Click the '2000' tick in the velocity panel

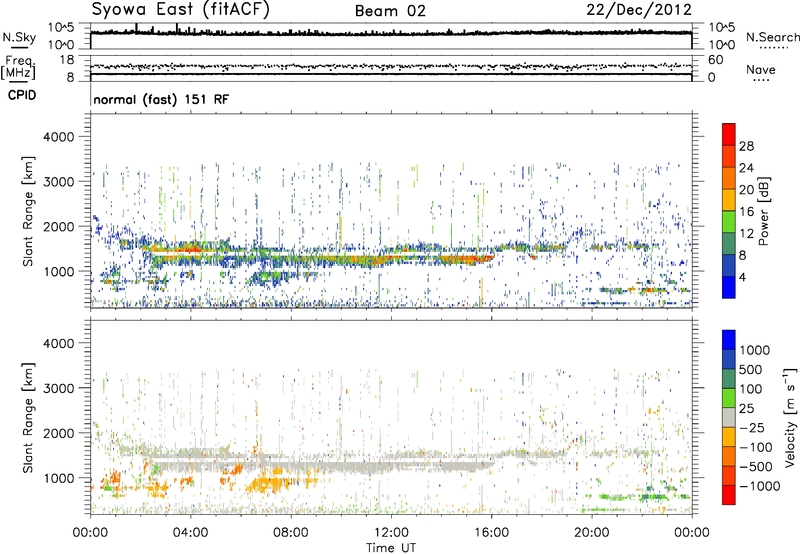tap(59, 433)
